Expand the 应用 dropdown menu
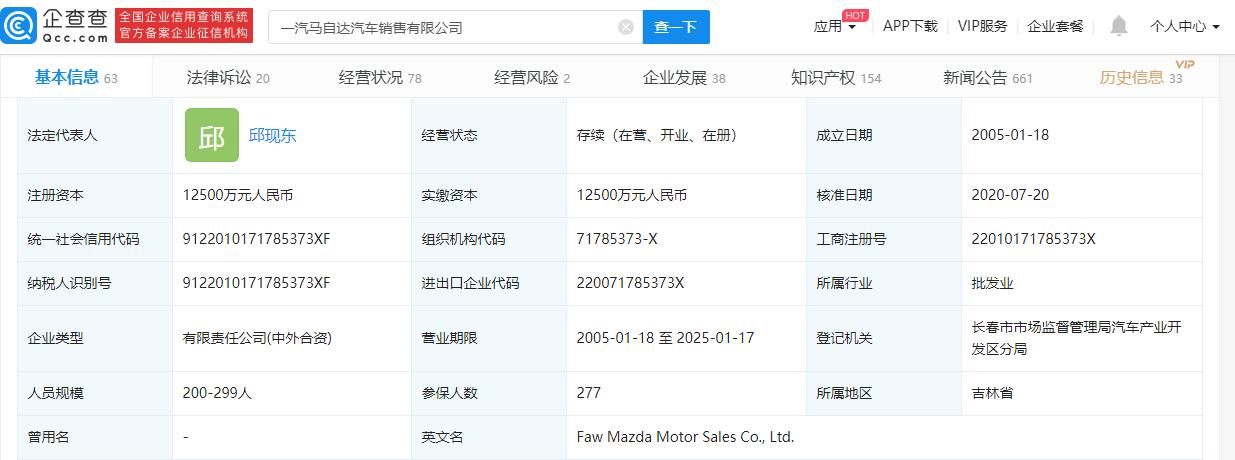The height and width of the screenshot is (460, 1235). (835, 27)
